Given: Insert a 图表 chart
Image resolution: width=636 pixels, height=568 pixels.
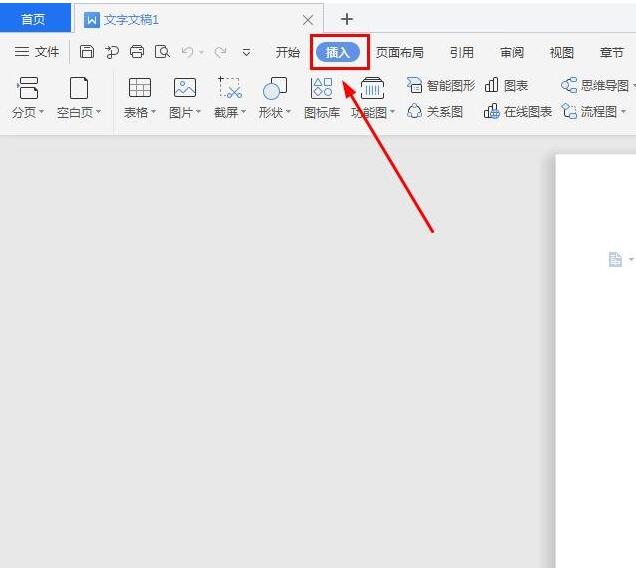Looking at the screenshot, I should [x=506, y=86].
